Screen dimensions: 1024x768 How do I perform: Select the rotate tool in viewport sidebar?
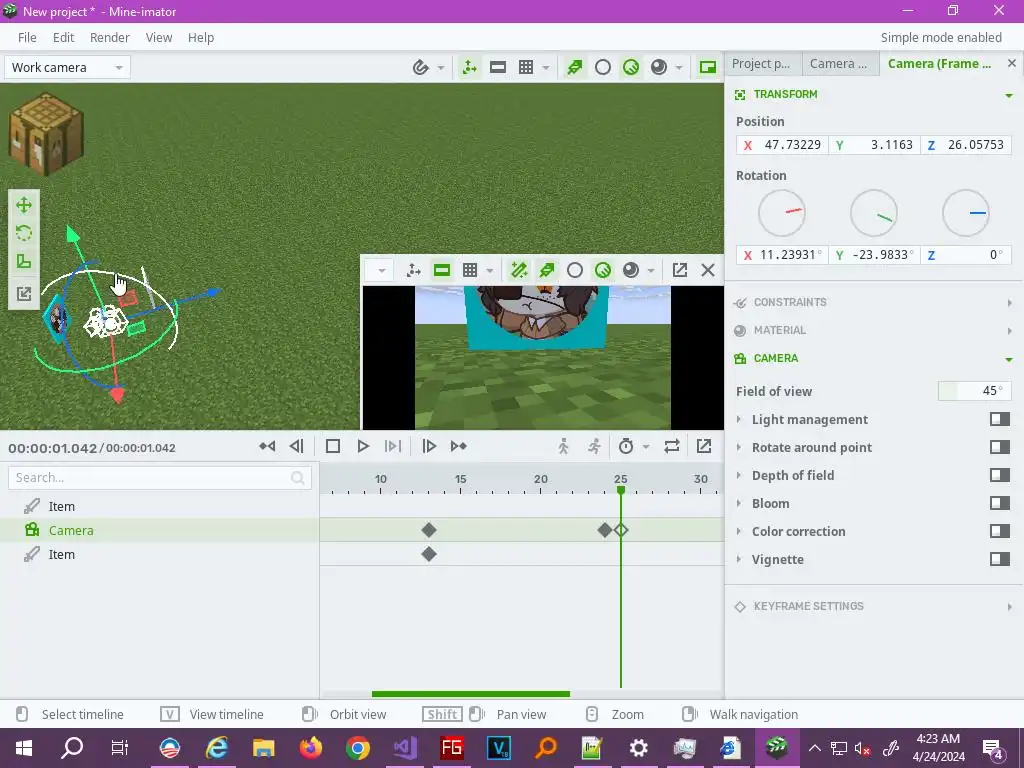point(24,233)
